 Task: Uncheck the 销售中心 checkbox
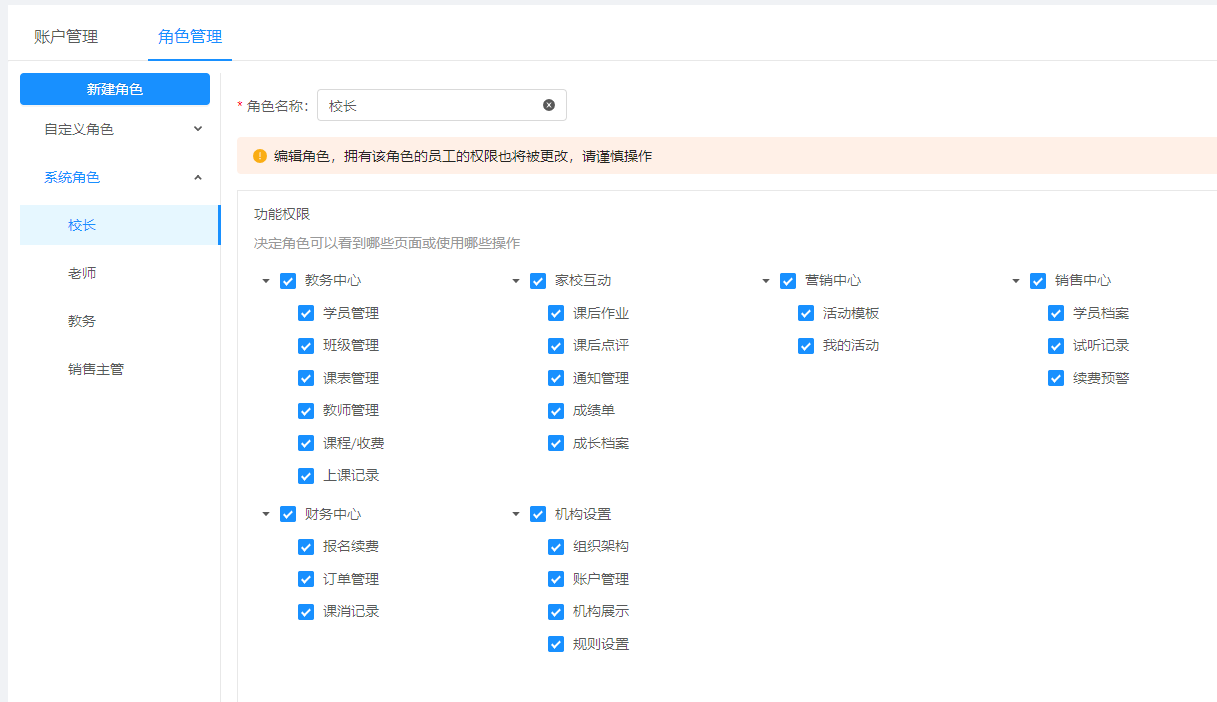(1038, 281)
